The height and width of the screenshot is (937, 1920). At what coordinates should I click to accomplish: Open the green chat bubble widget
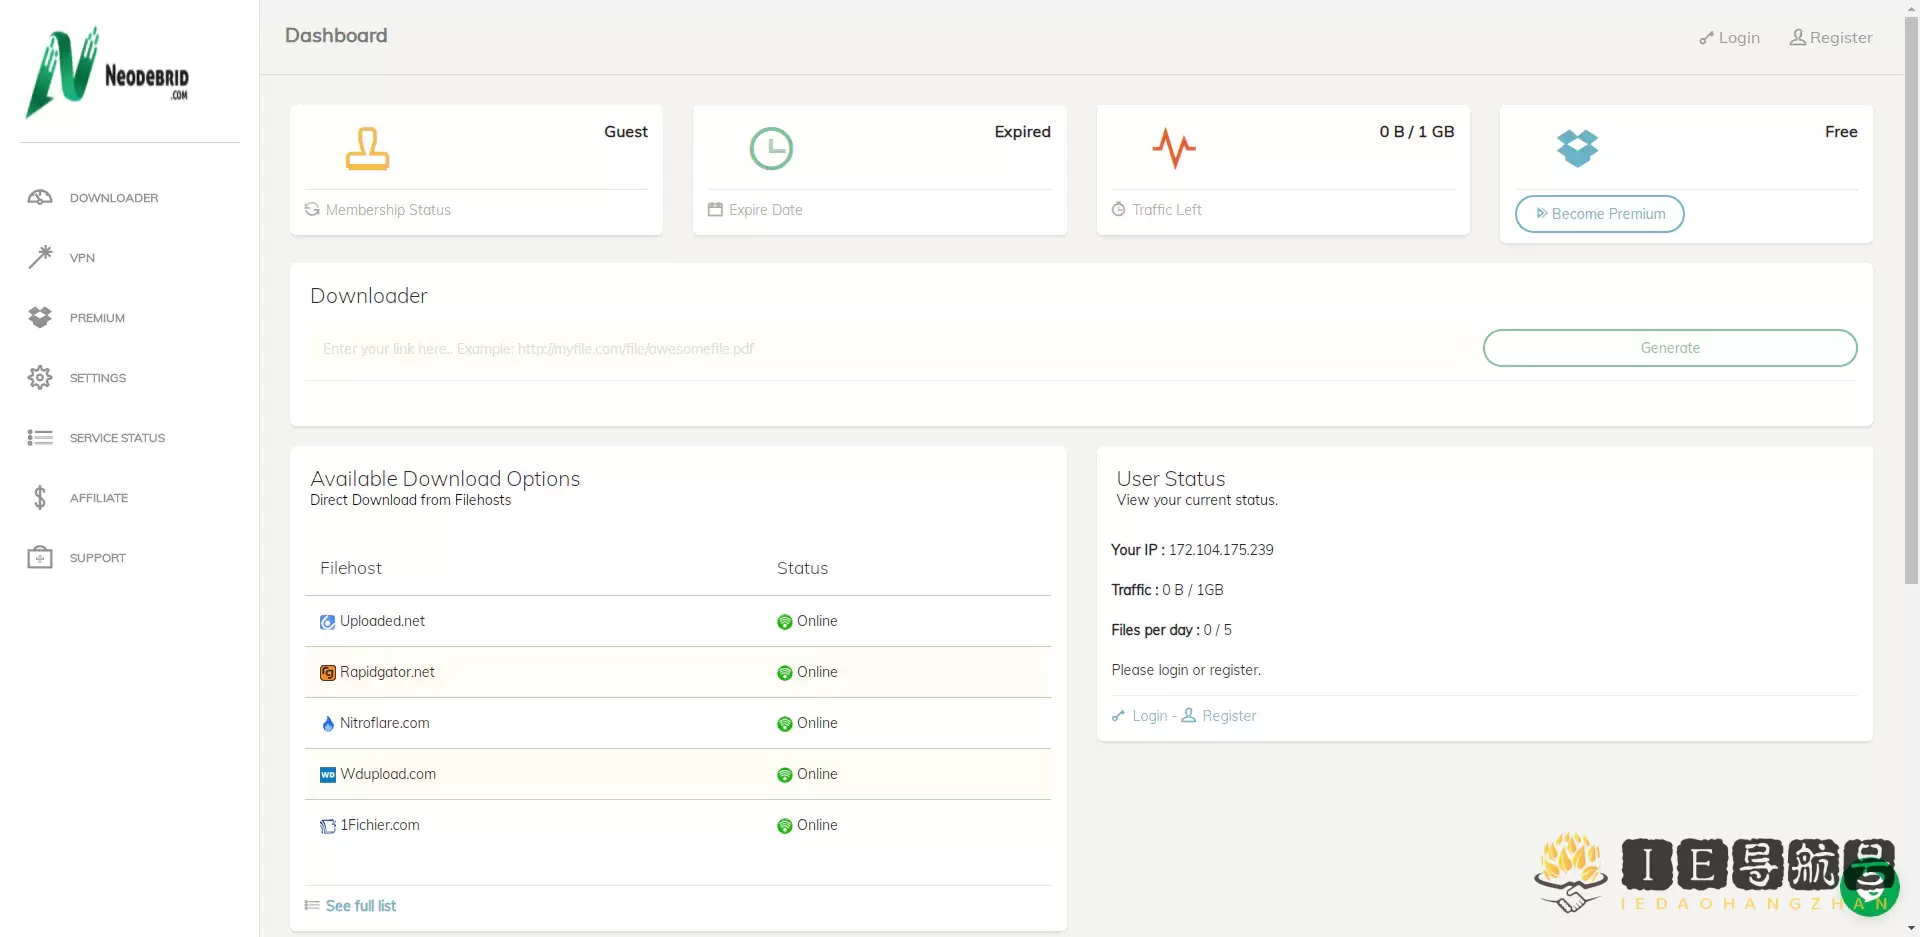click(x=1869, y=886)
